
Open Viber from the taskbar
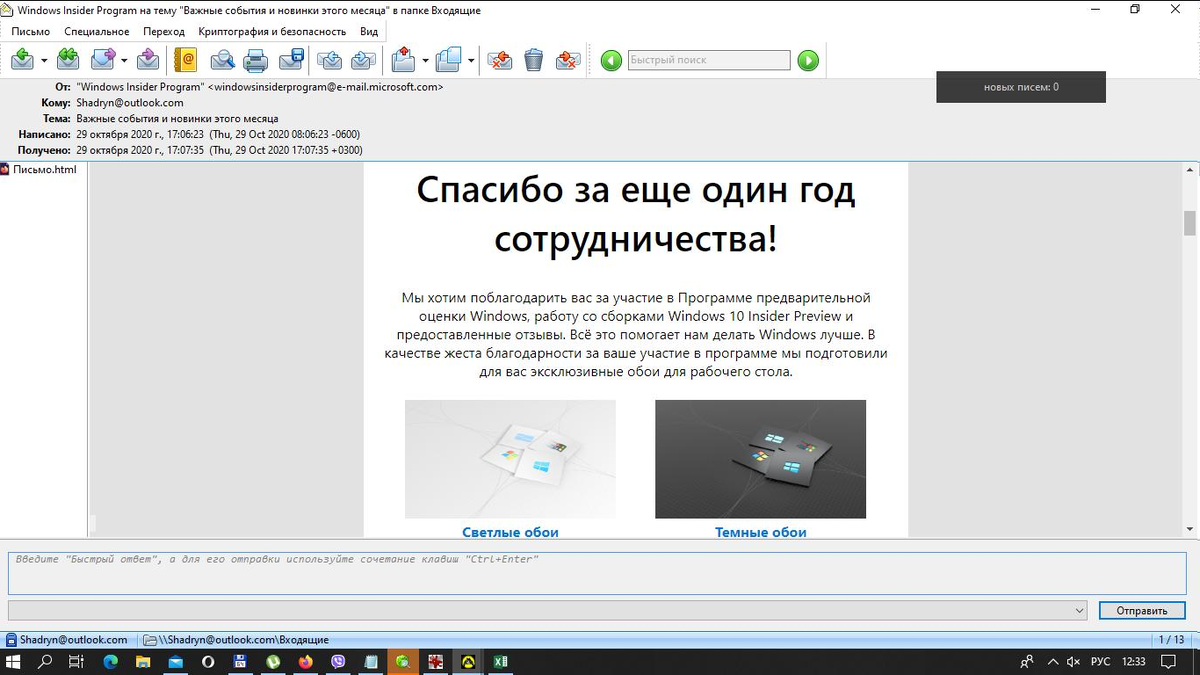[338, 662]
